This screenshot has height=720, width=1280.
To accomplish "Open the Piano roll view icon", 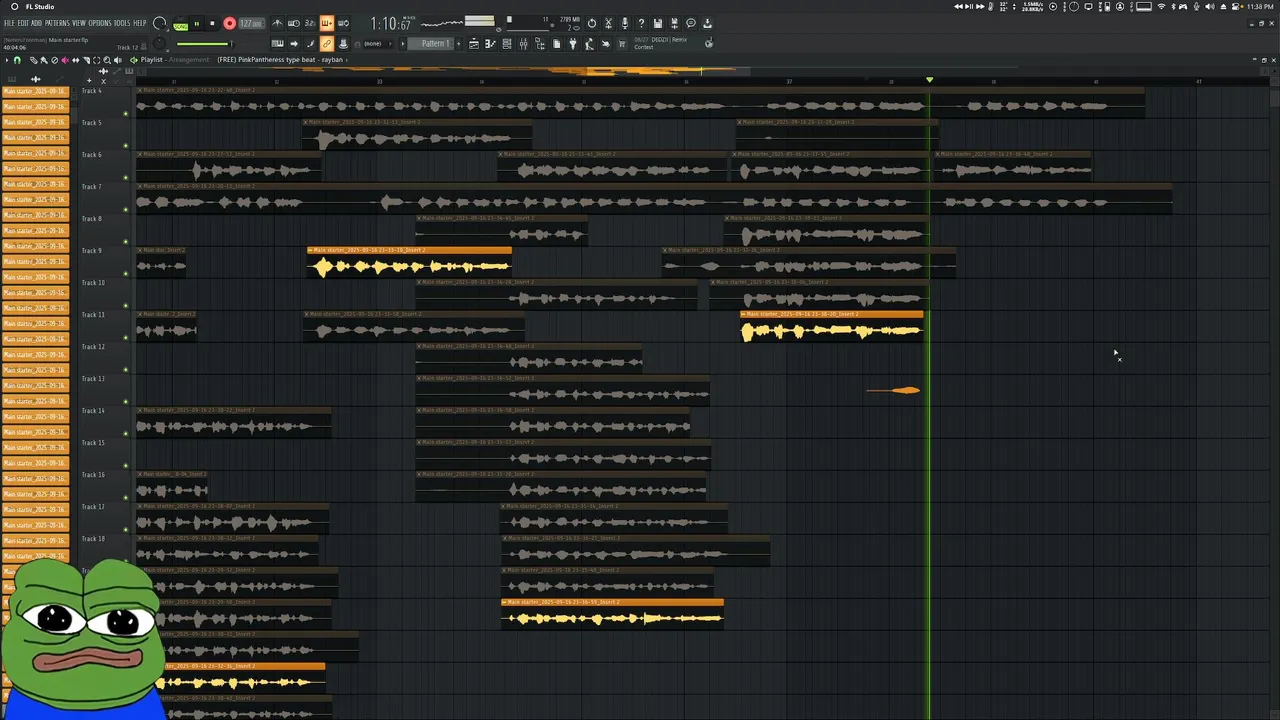I will [489, 44].
